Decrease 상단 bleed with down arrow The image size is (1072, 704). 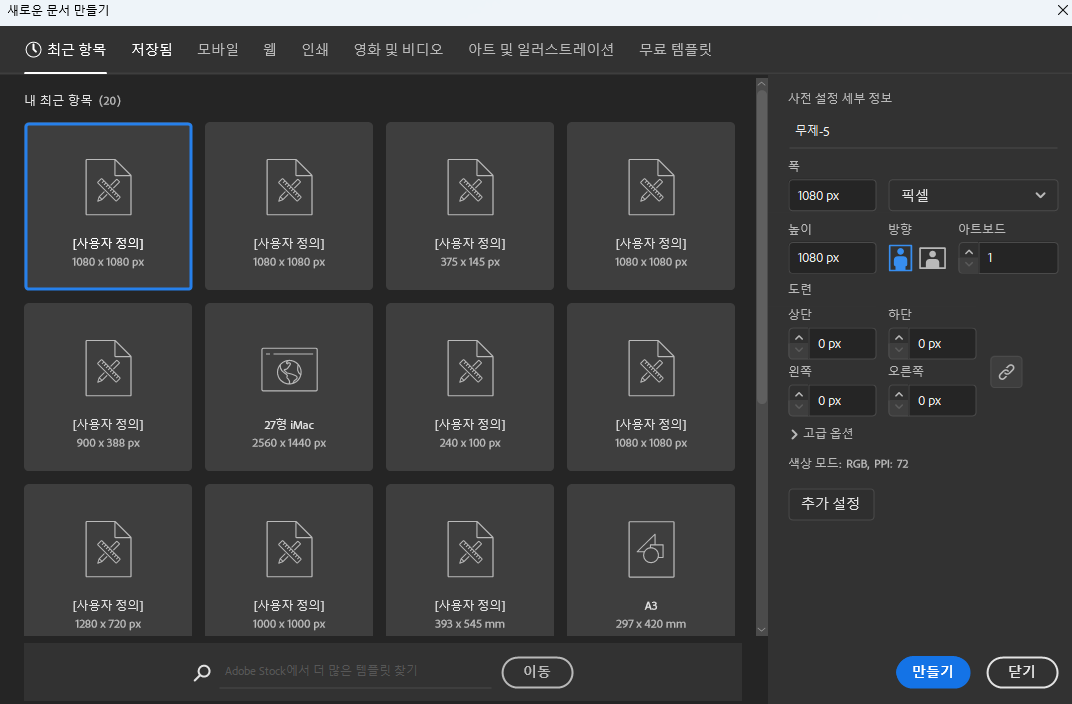799,351
